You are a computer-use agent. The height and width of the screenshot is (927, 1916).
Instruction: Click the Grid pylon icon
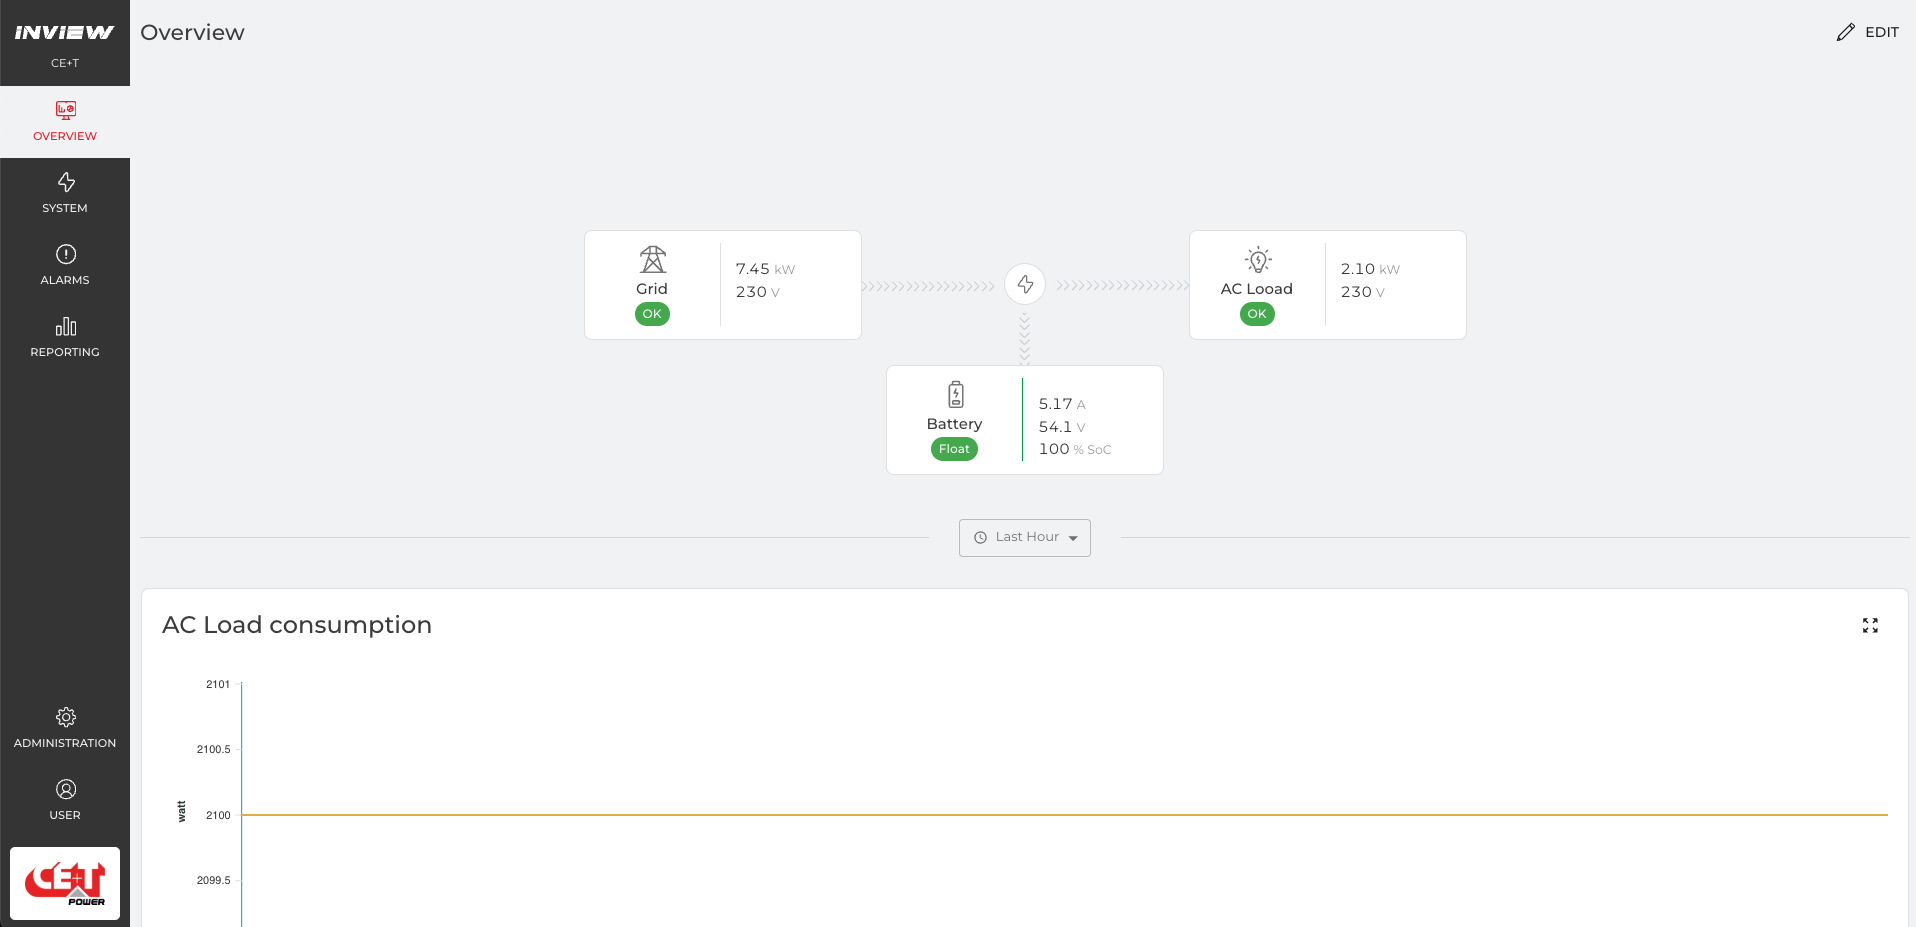pyautogui.click(x=652, y=260)
